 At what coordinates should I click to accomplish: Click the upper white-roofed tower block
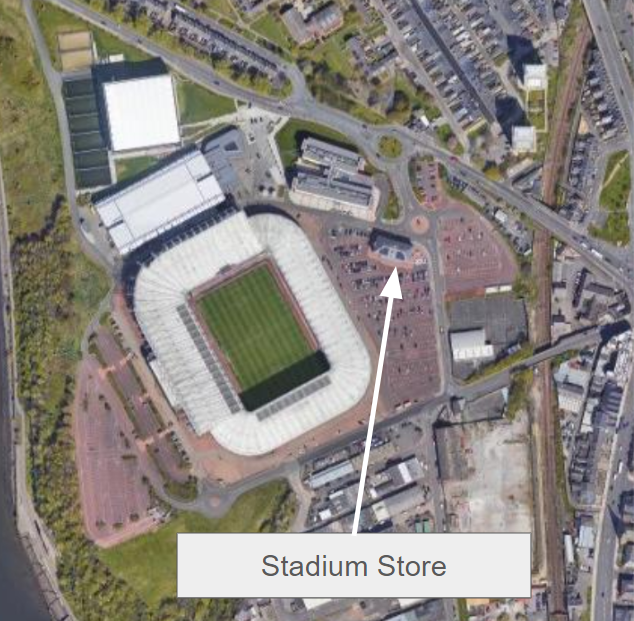(535, 76)
